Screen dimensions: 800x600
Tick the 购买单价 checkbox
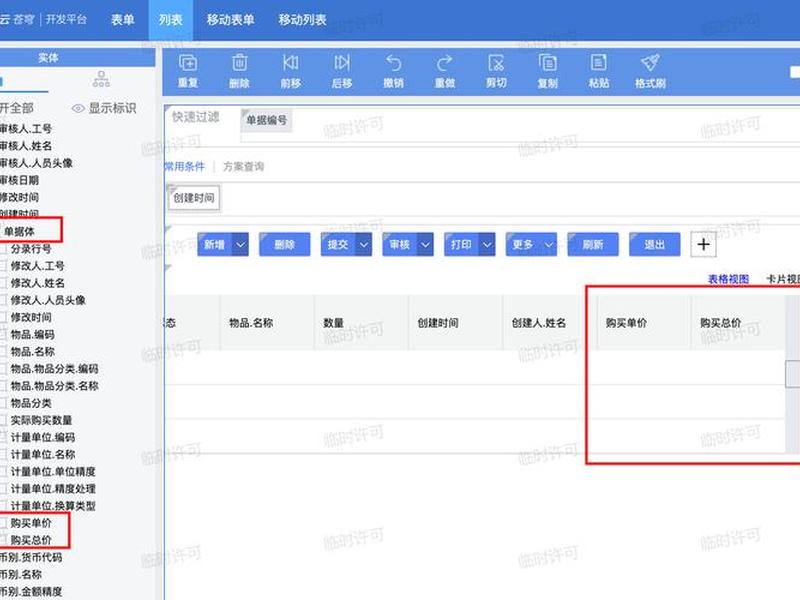tap(4, 523)
